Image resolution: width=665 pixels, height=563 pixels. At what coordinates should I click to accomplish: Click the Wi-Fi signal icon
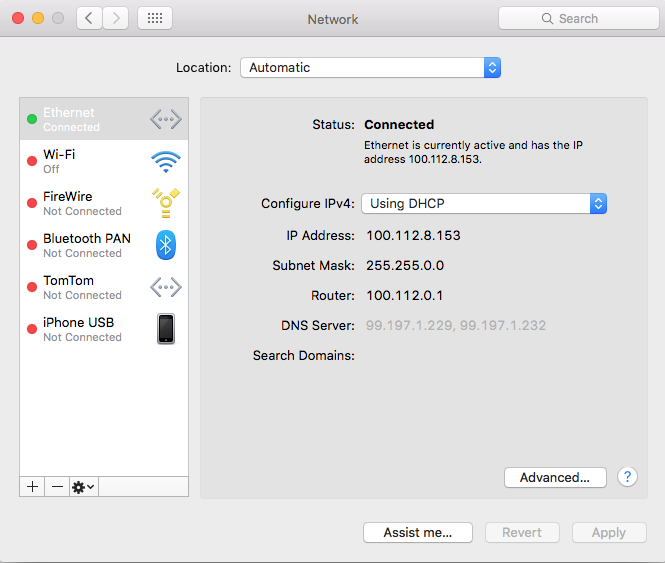pos(166,162)
